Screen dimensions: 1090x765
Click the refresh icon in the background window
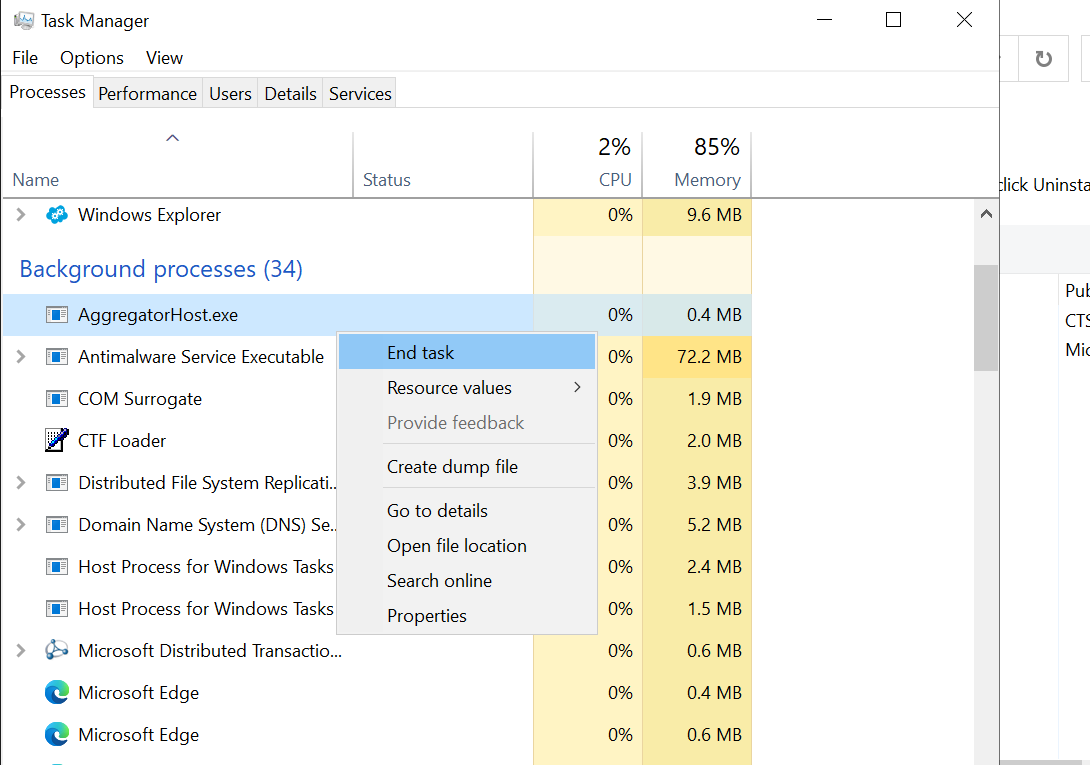(1043, 59)
